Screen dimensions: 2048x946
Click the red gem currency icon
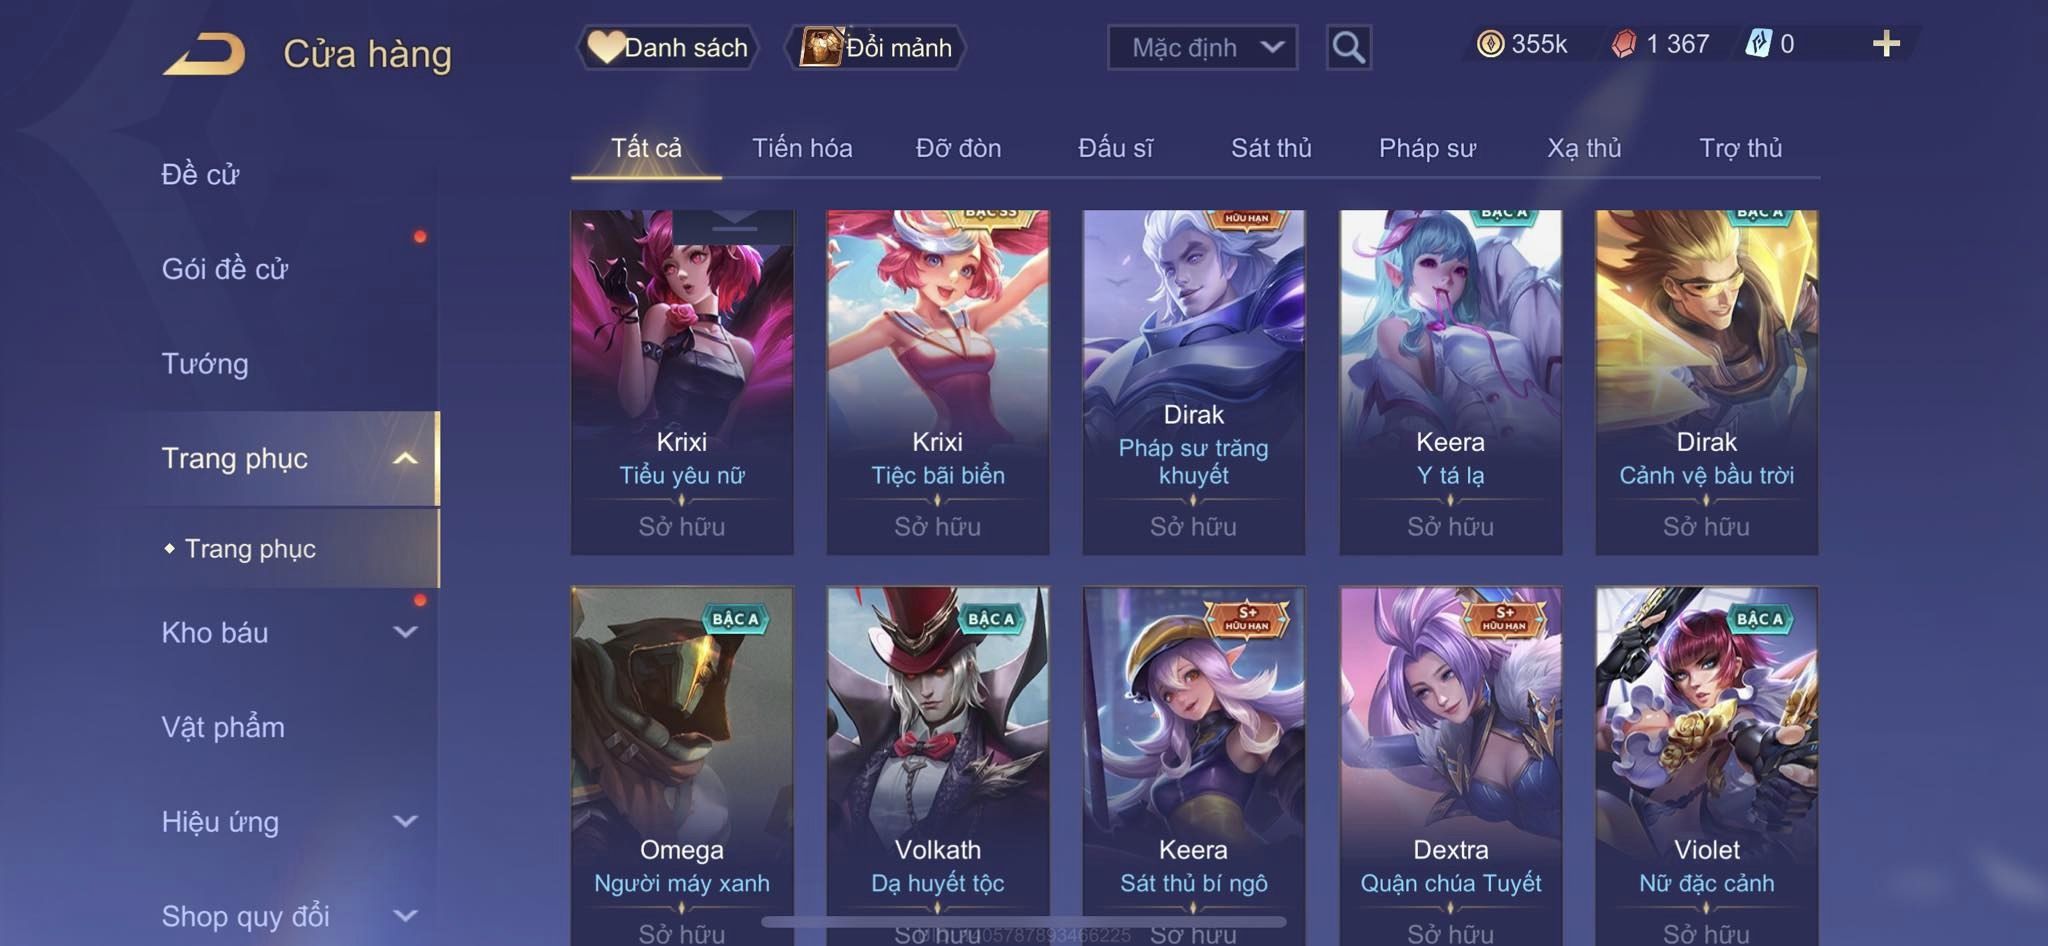point(1624,44)
